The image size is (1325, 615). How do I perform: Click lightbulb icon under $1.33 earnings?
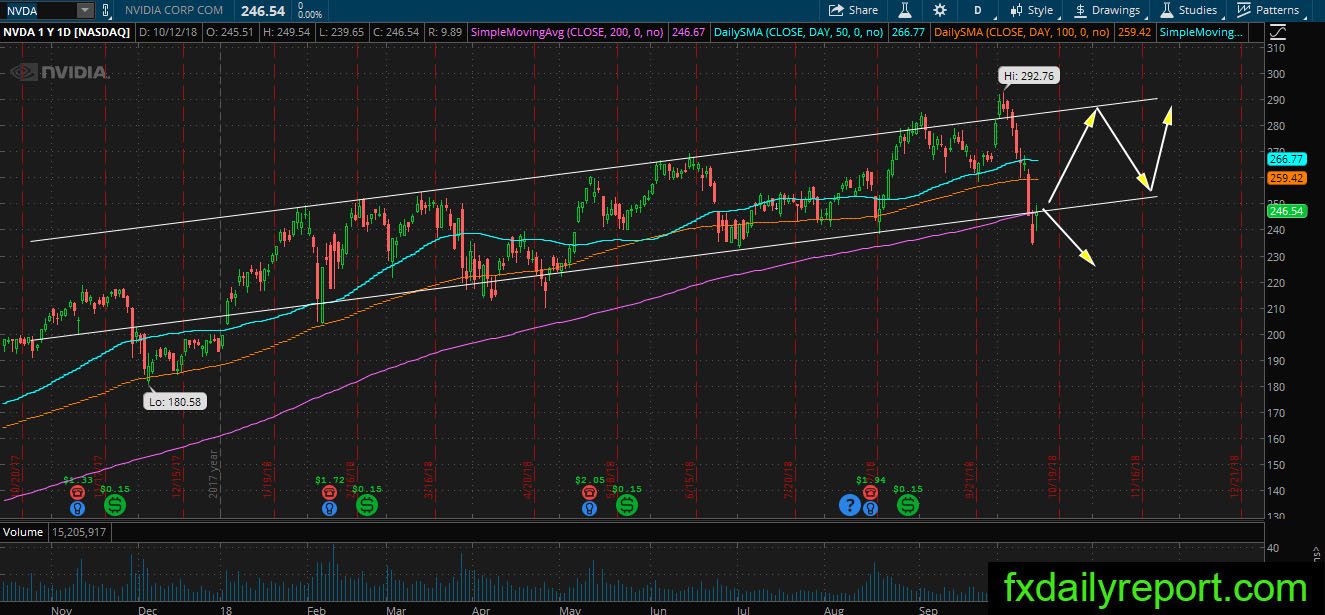coord(77,507)
